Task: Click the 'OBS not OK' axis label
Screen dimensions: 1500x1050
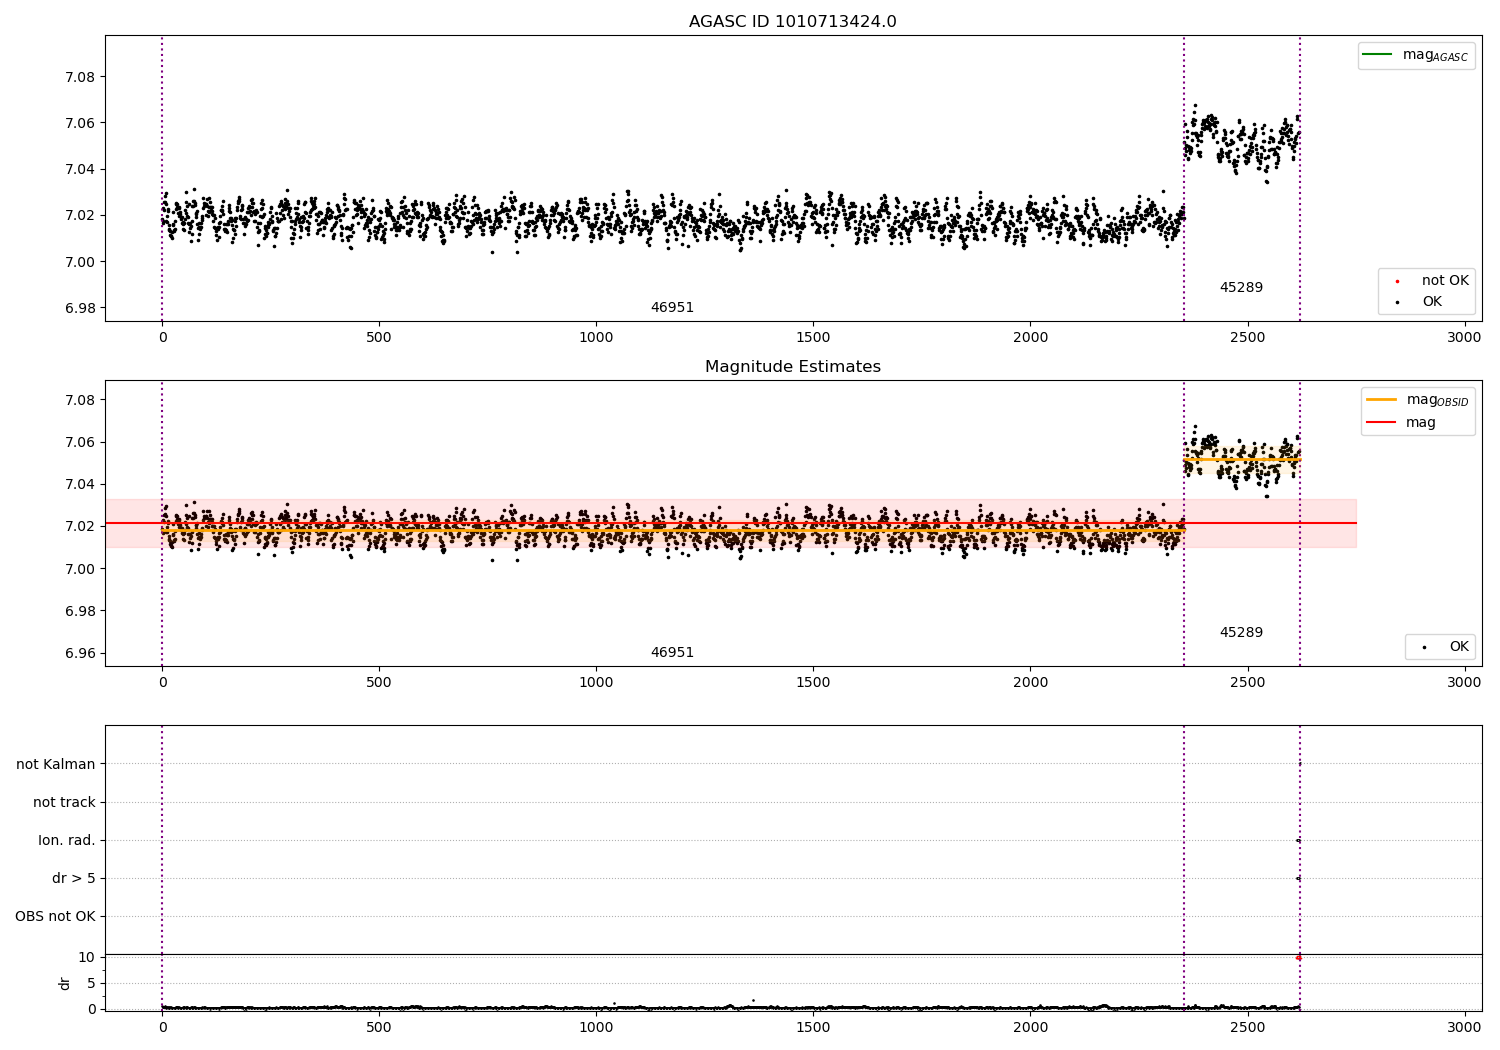Action: [56, 916]
